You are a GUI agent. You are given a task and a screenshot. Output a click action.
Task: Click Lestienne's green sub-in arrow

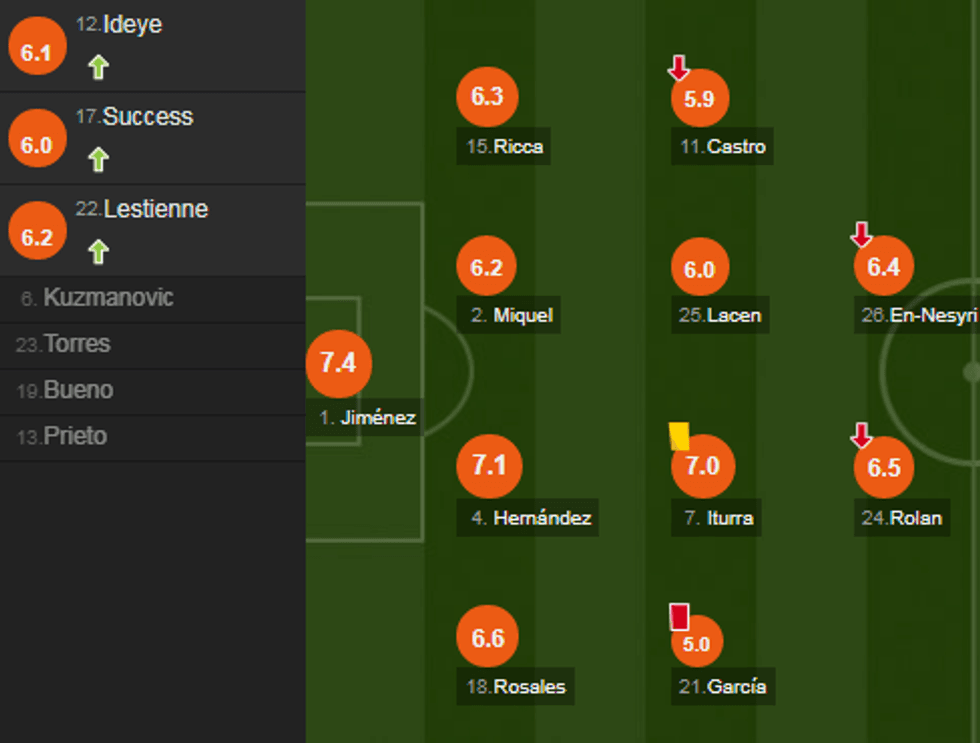tap(97, 251)
